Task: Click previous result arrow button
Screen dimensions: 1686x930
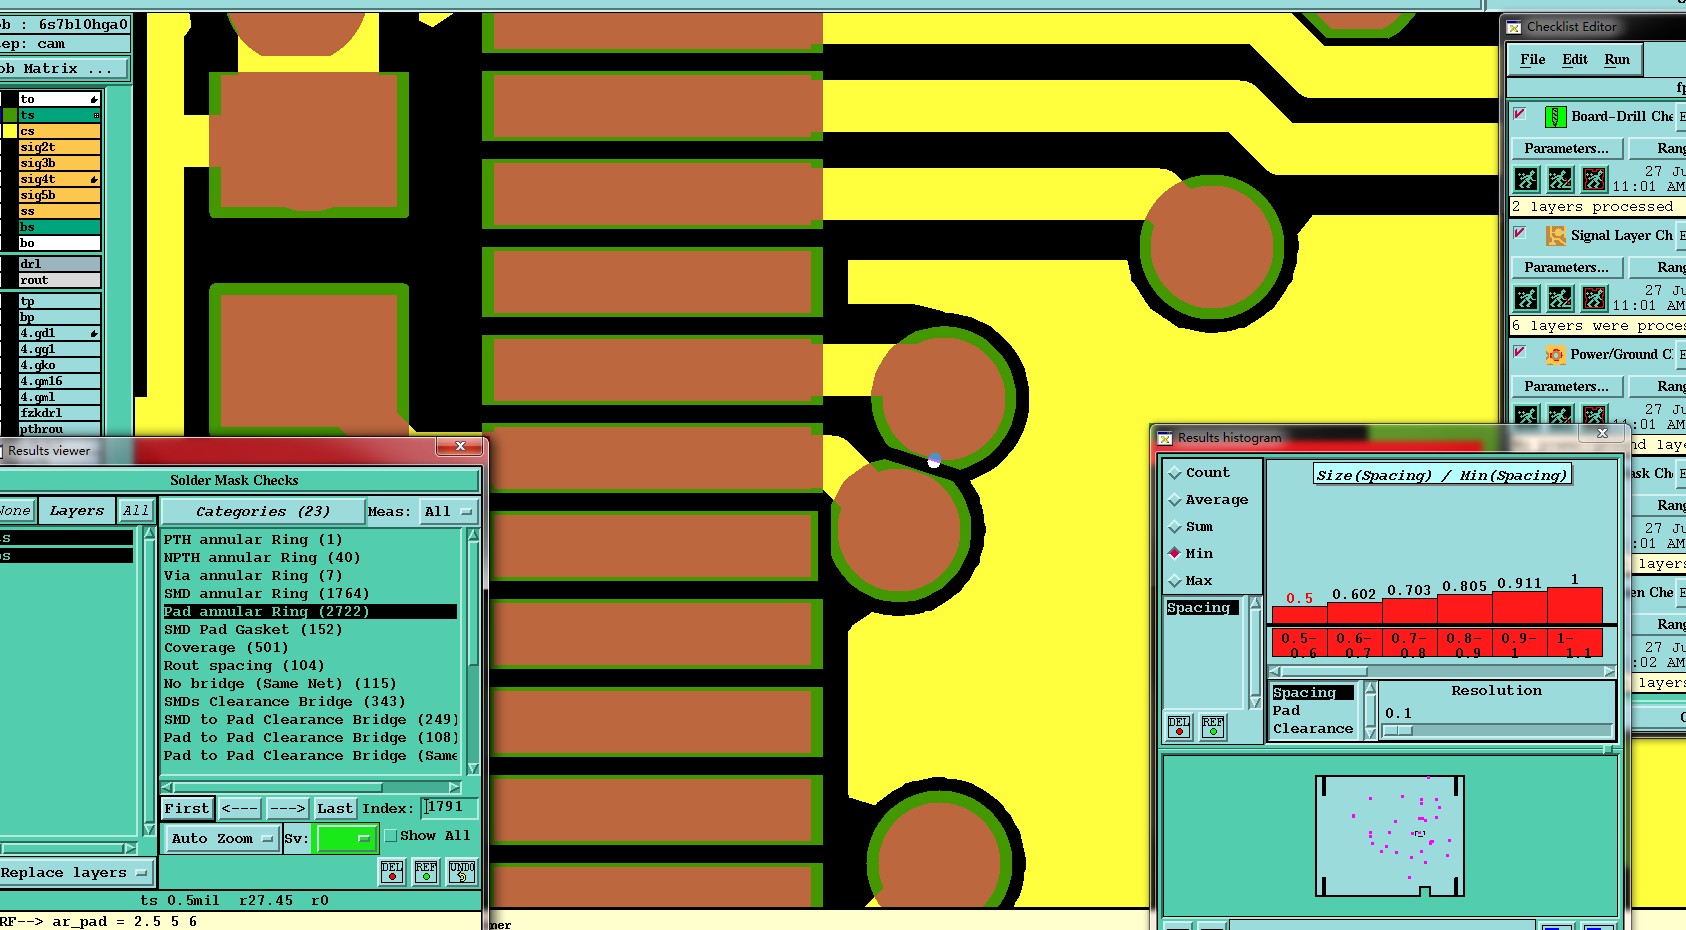Action: [240, 808]
